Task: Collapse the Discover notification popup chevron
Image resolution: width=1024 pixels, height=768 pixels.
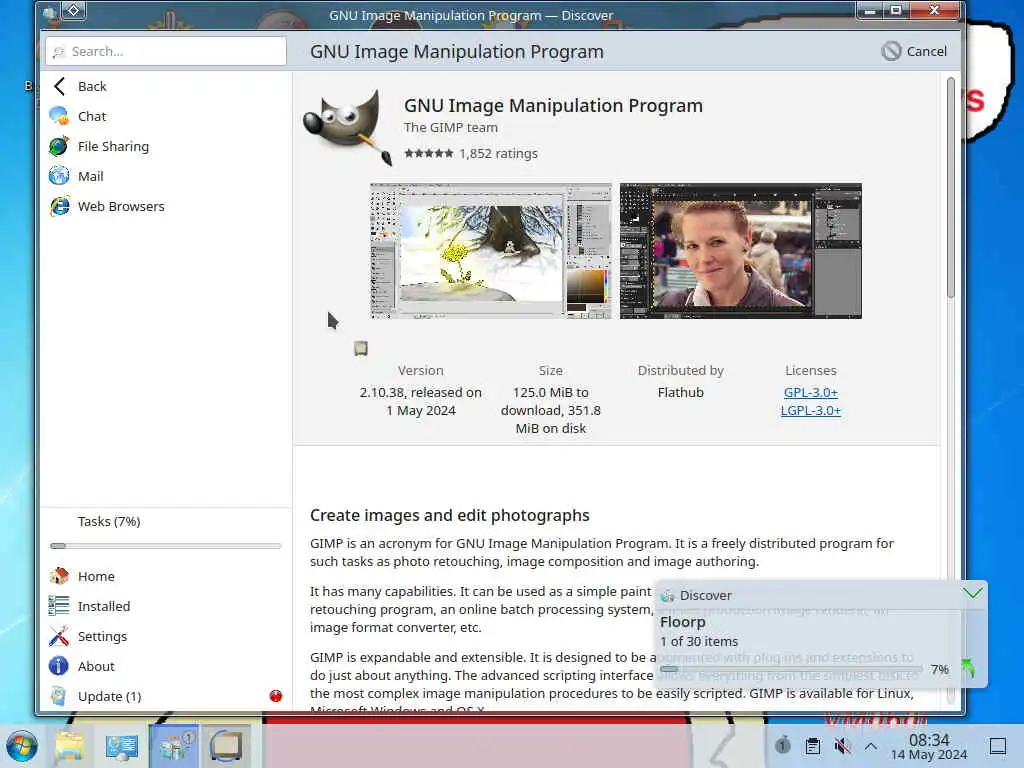Action: 972,593
